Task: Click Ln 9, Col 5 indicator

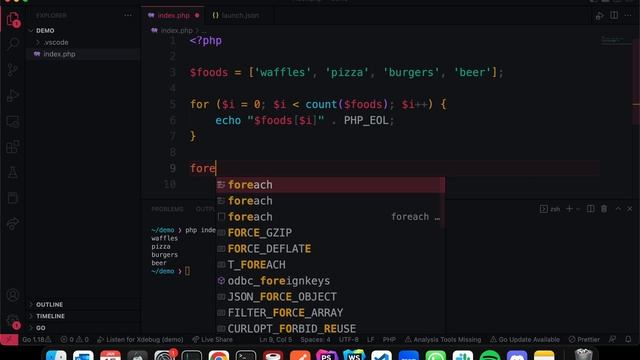Action: [x=276, y=340]
